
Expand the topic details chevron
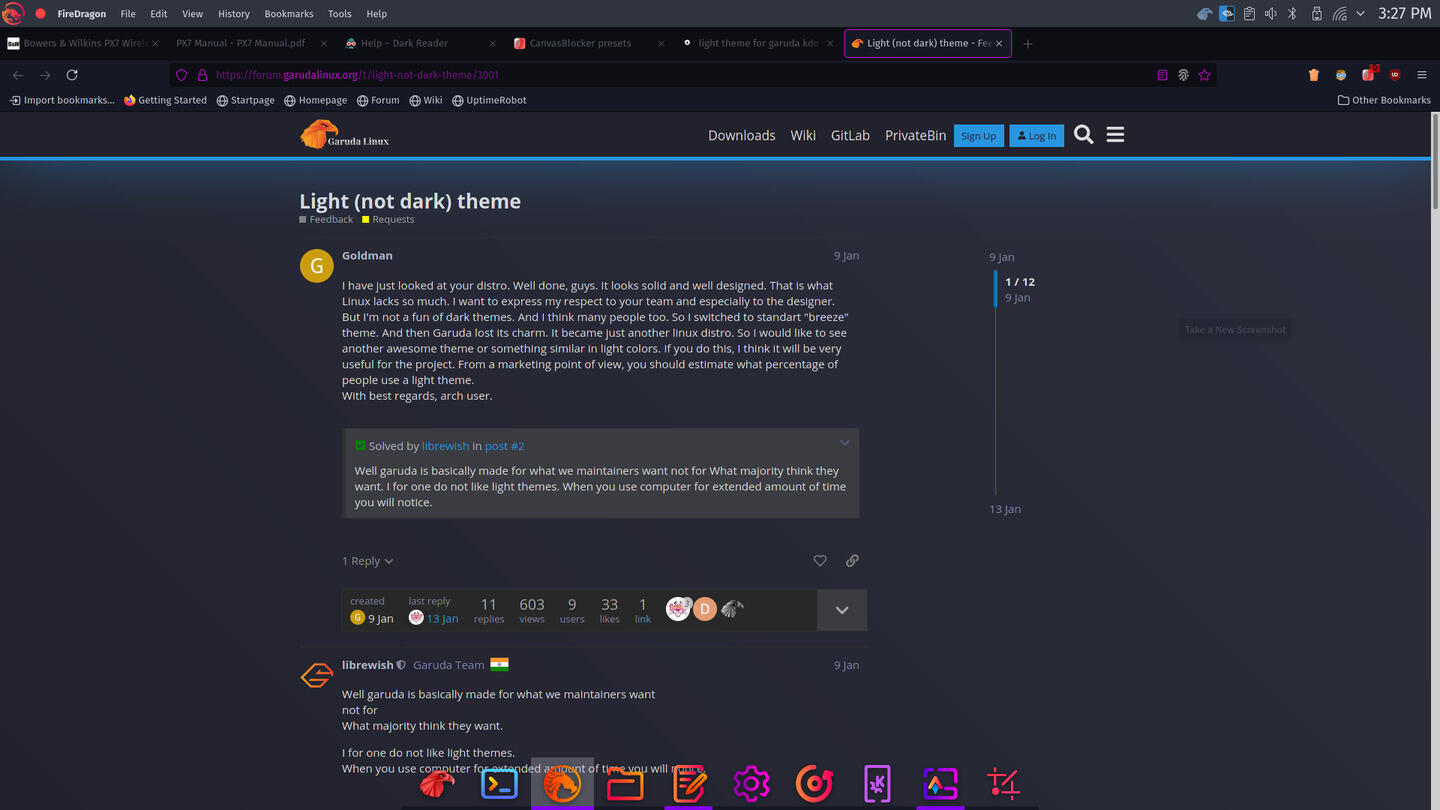pyautogui.click(x=842, y=610)
